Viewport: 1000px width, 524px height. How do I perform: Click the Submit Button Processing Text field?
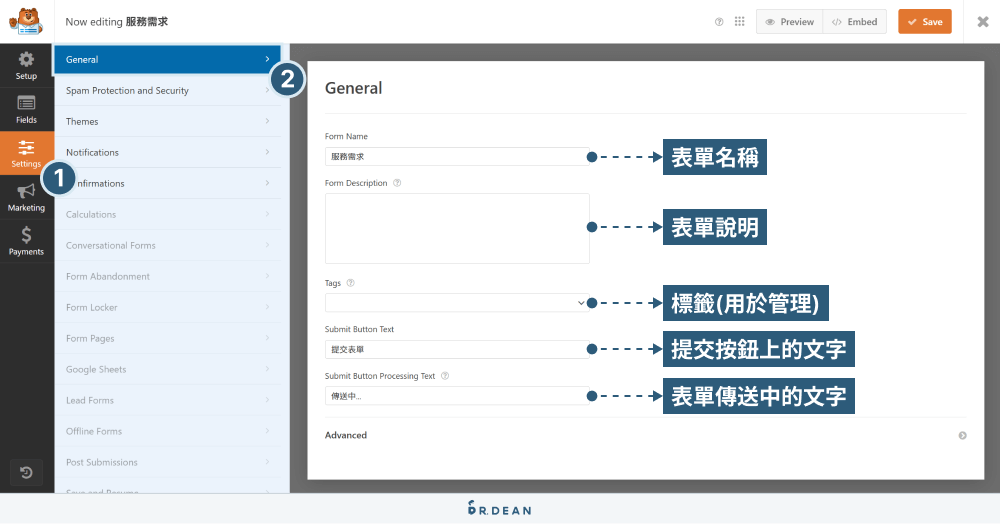click(x=457, y=396)
